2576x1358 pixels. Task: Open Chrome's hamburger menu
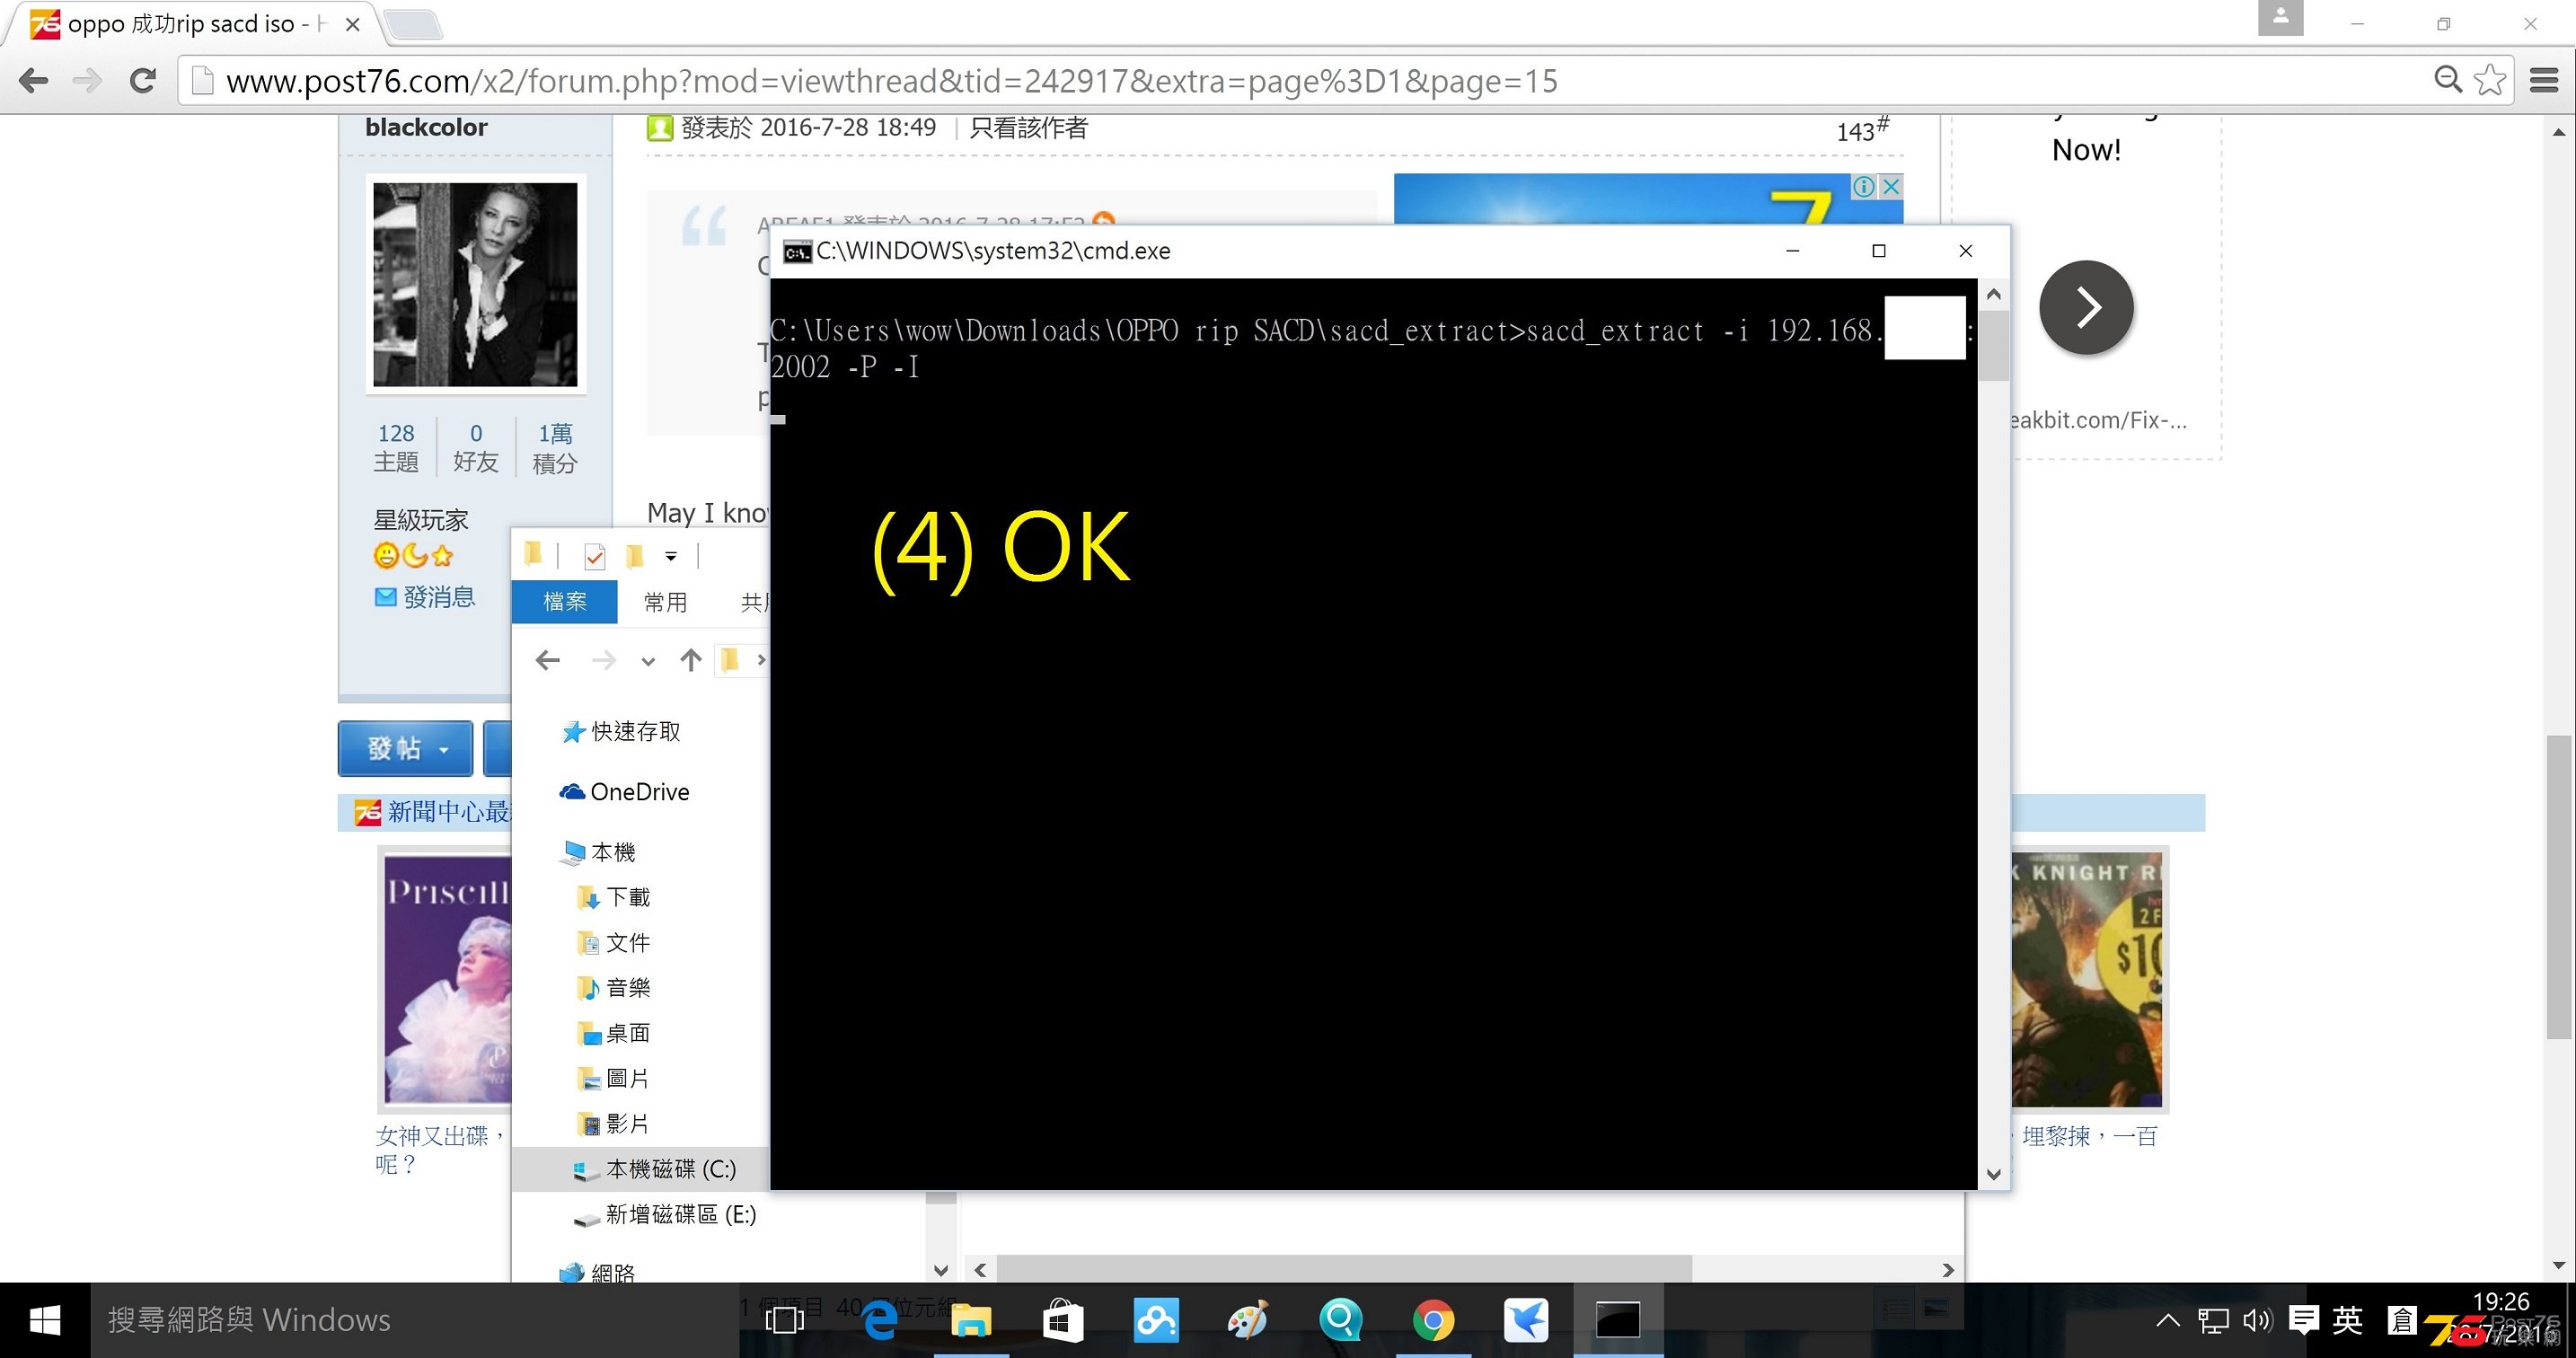coord(2543,80)
